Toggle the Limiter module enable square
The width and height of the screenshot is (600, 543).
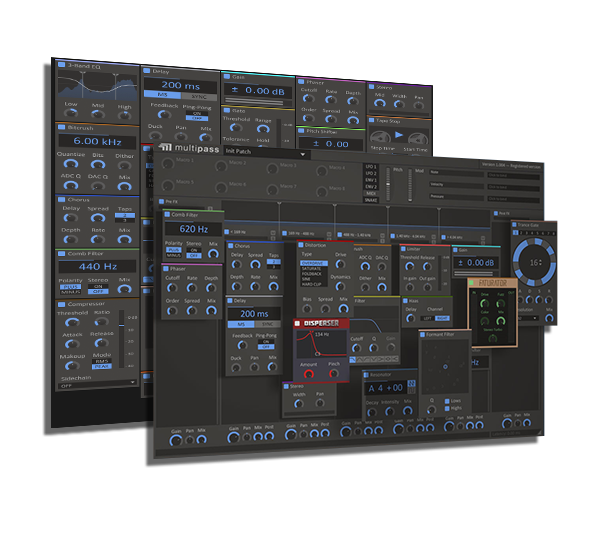pos(403,249)
